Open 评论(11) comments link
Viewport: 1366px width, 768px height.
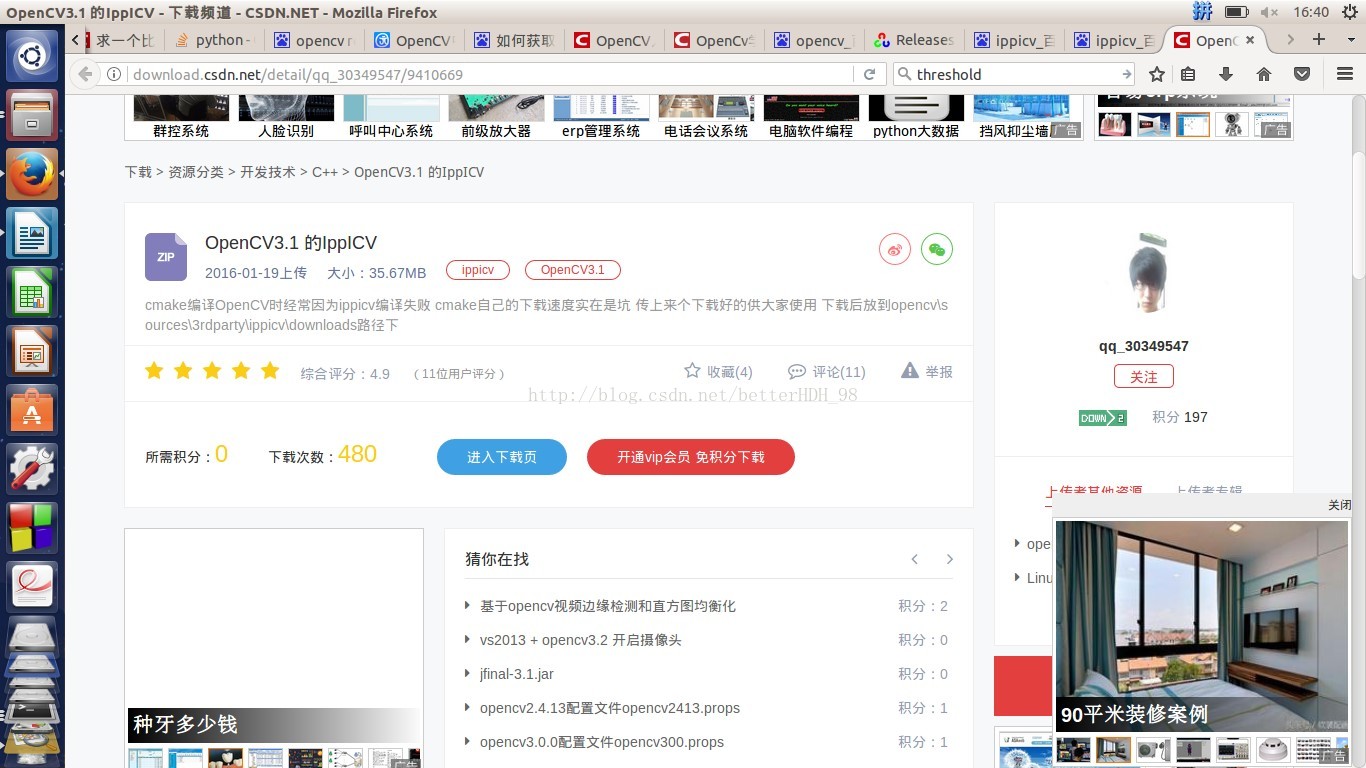pyautogui.click(x=827, y=372)
